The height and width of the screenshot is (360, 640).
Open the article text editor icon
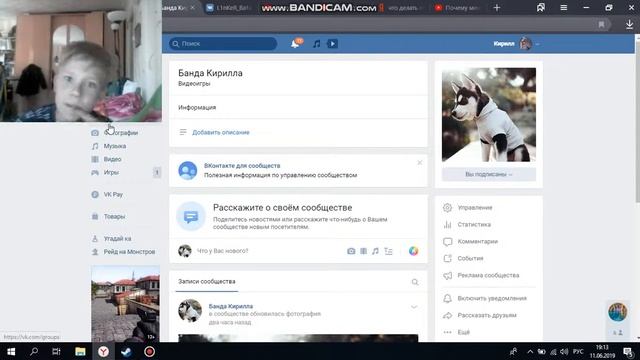(388, 251)
